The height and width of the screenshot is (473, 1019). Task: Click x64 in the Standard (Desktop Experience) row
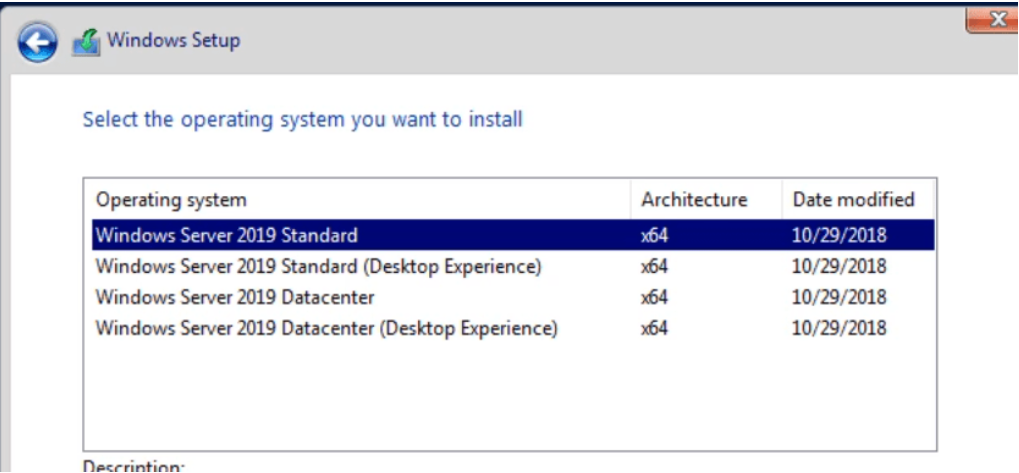click(654, 266)
